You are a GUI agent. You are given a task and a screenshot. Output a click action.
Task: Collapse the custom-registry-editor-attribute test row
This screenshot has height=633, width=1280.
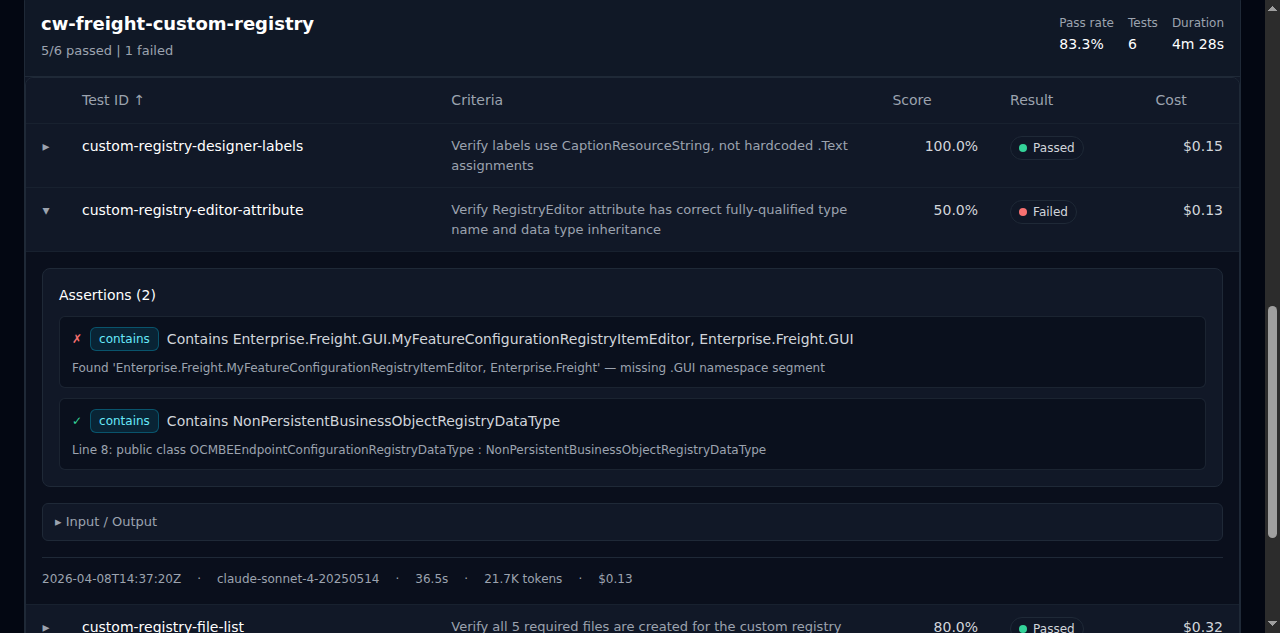(45, 211)
